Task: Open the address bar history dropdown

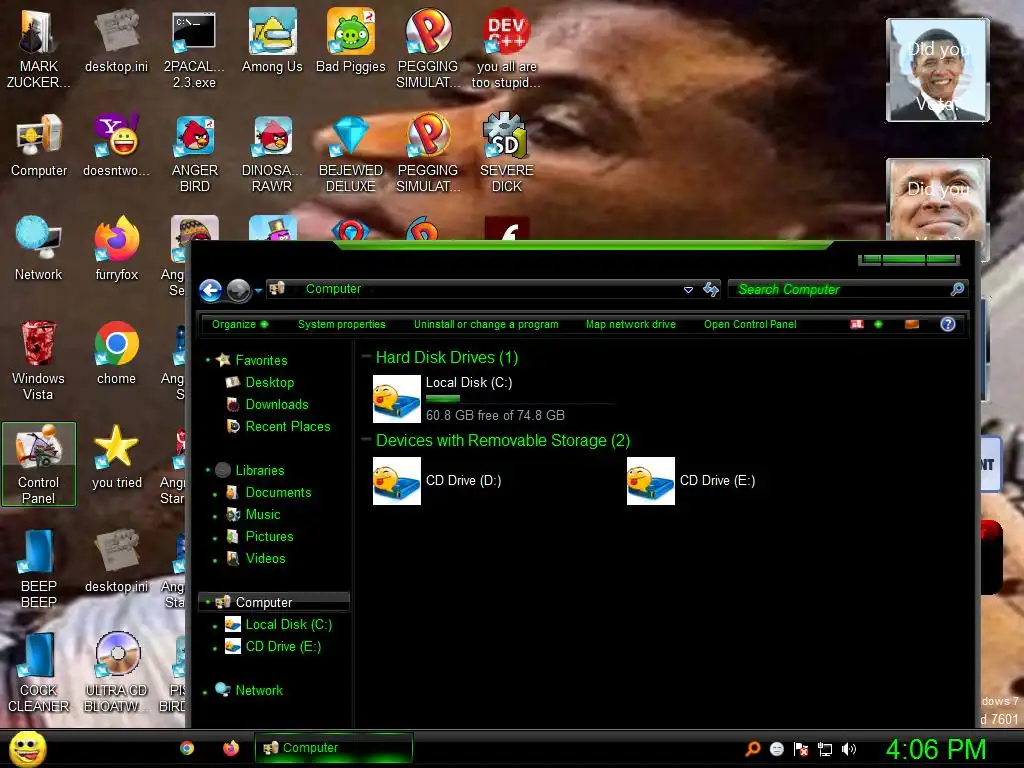Action: click(688, 289)
